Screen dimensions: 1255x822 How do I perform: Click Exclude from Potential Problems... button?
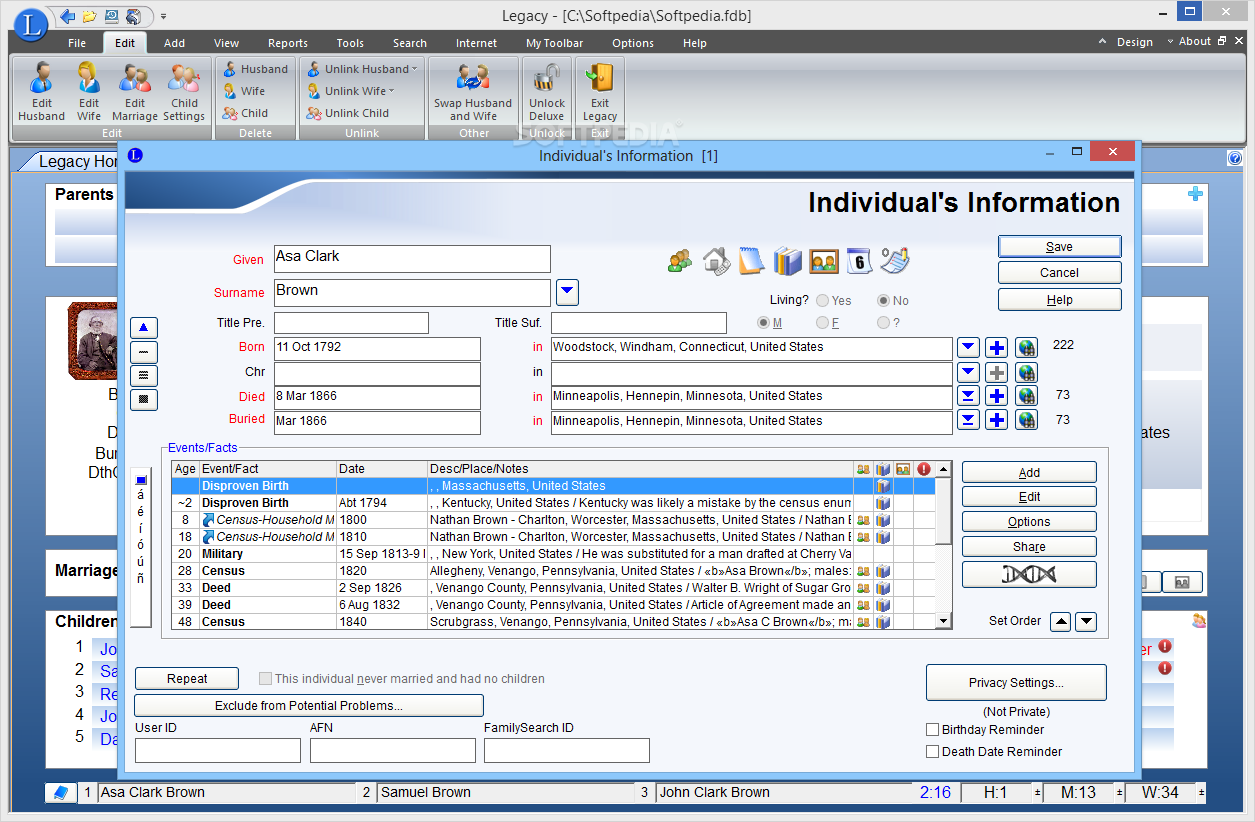pos(309,706)
